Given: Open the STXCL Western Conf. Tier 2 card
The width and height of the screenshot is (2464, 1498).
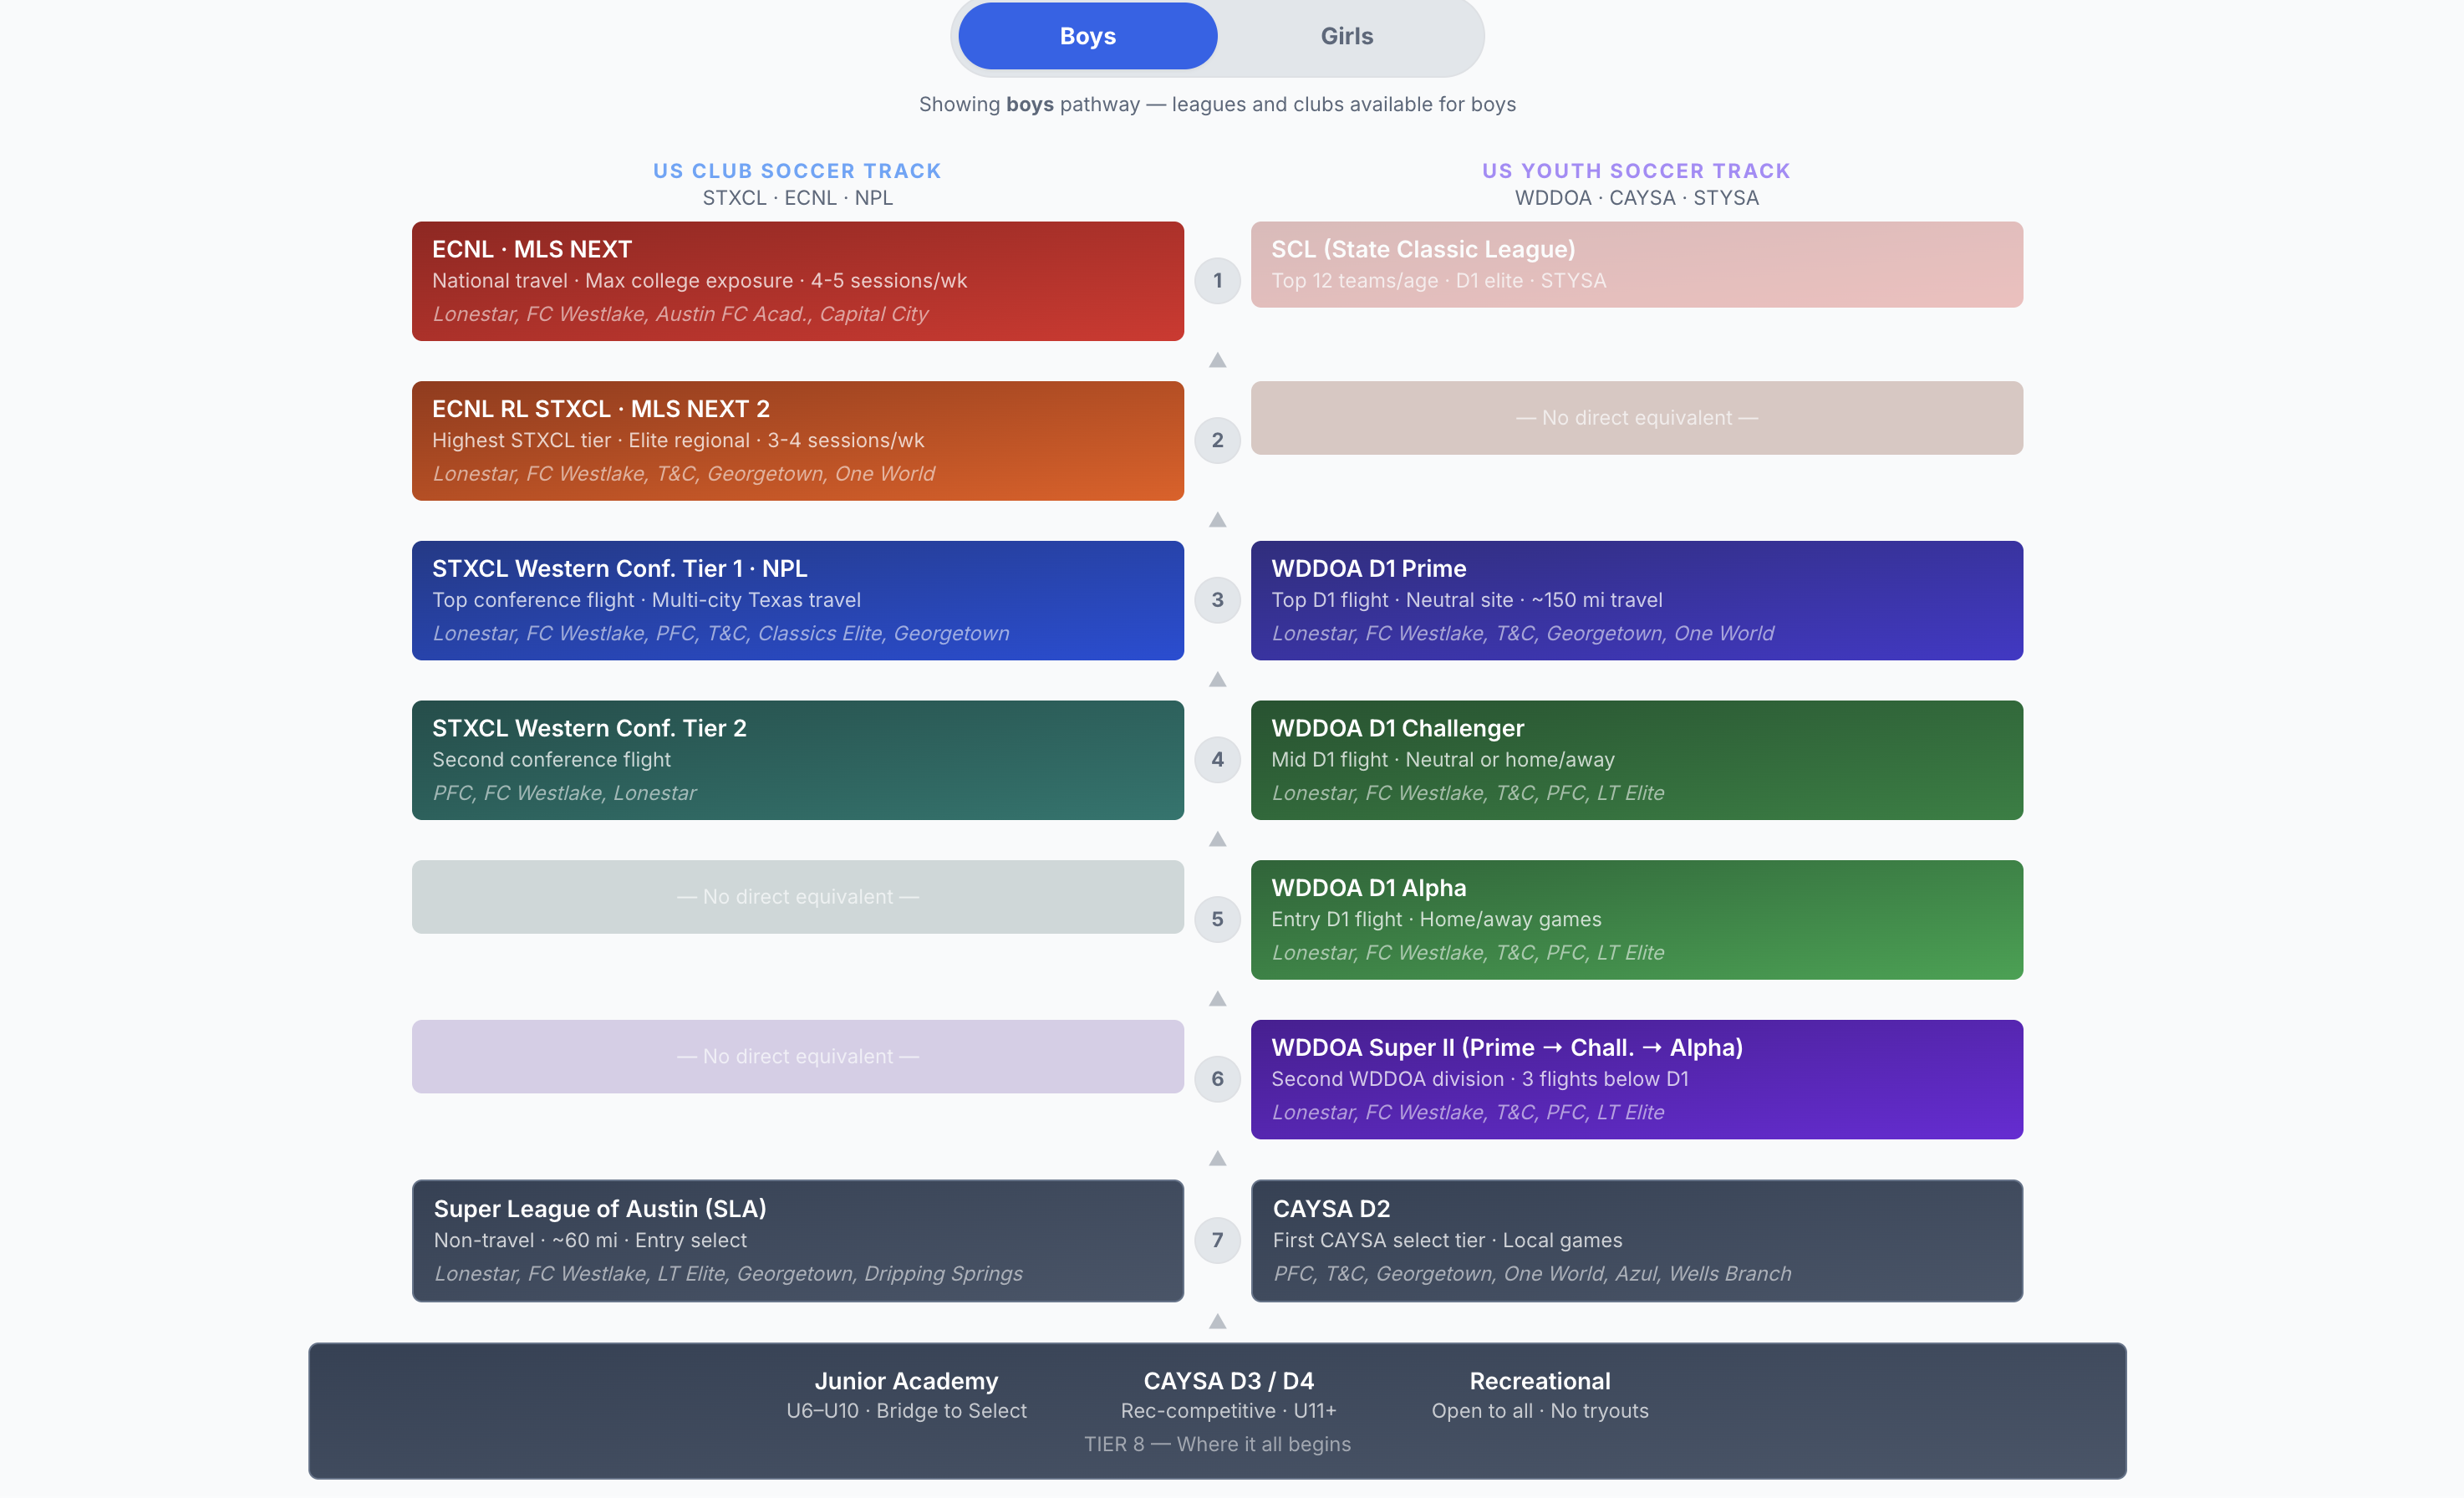Looking at the screenshot, I should pyautogui.click(x=797, y=760).
